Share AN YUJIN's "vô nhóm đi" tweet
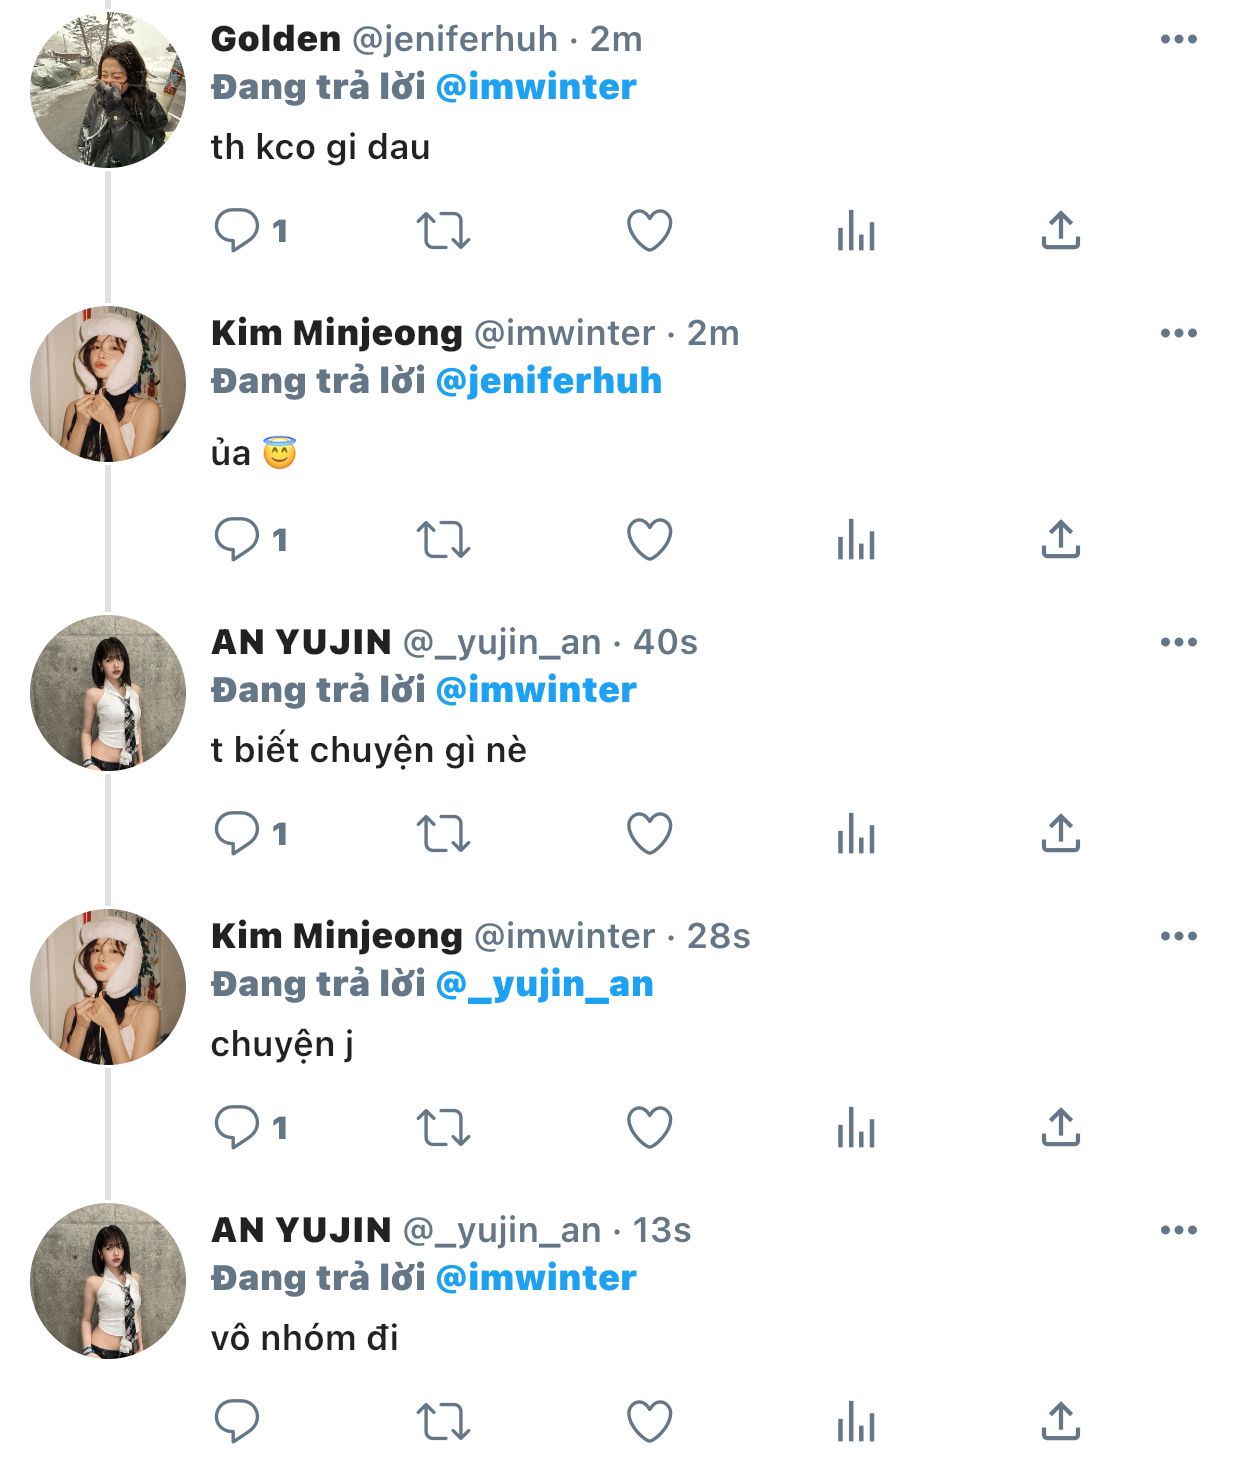The width and height of the screenshot is (1242, 1470). [1061, 1421]
